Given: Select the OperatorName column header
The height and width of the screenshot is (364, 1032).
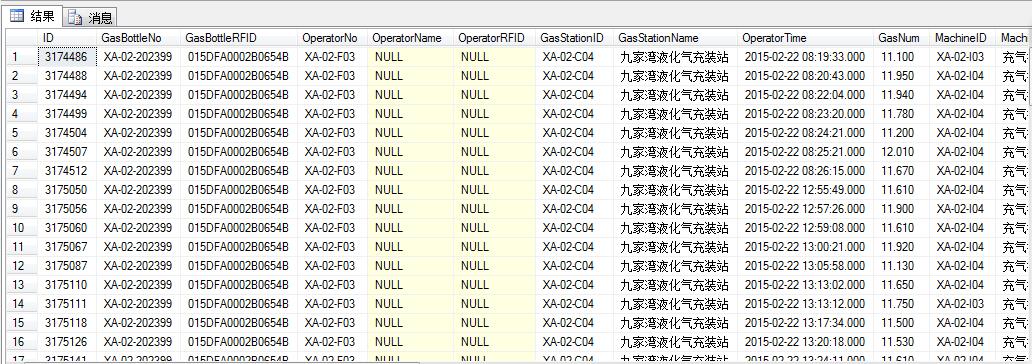Looking at the screenshot, I should pyautogui.click(x=411, y=38).
